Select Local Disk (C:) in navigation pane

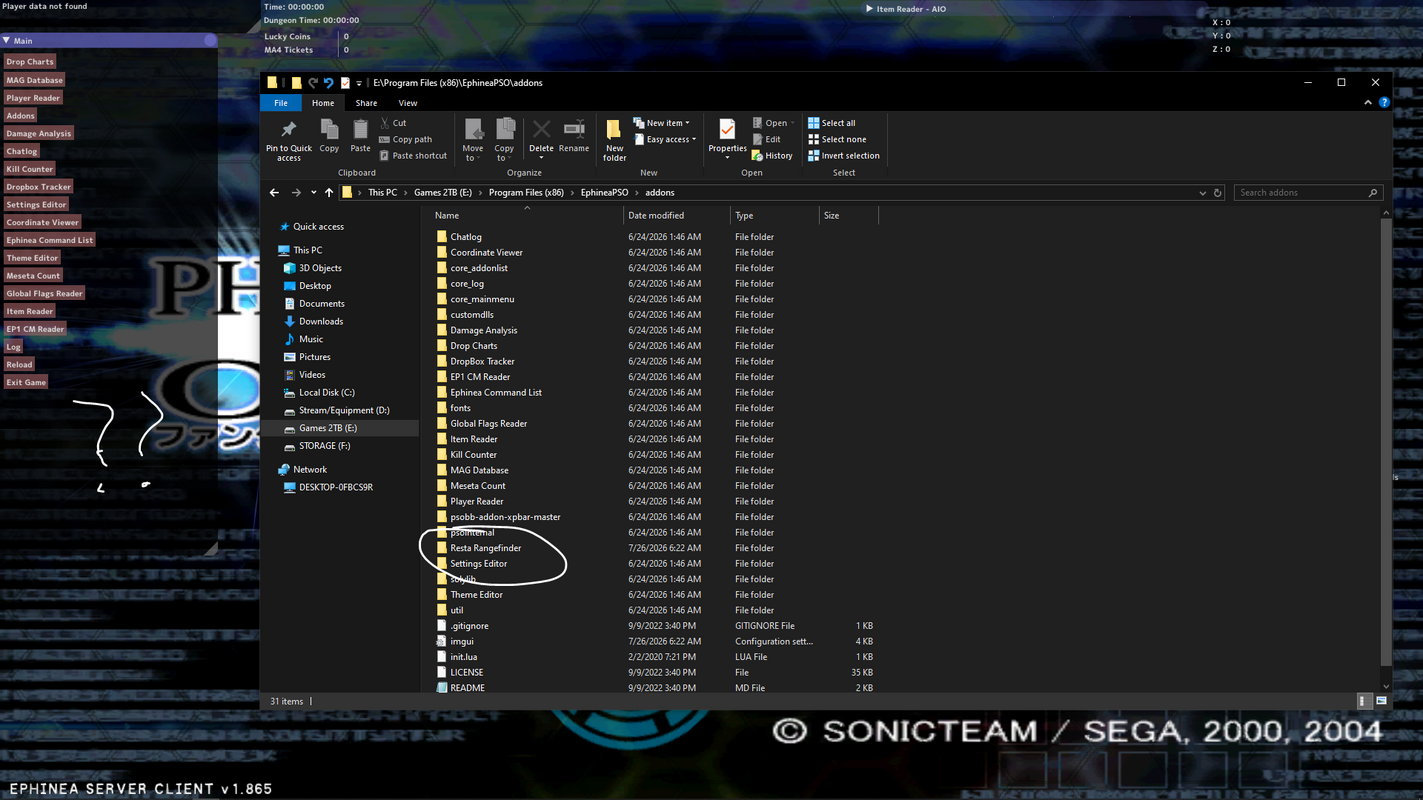(x=327, y=392)
